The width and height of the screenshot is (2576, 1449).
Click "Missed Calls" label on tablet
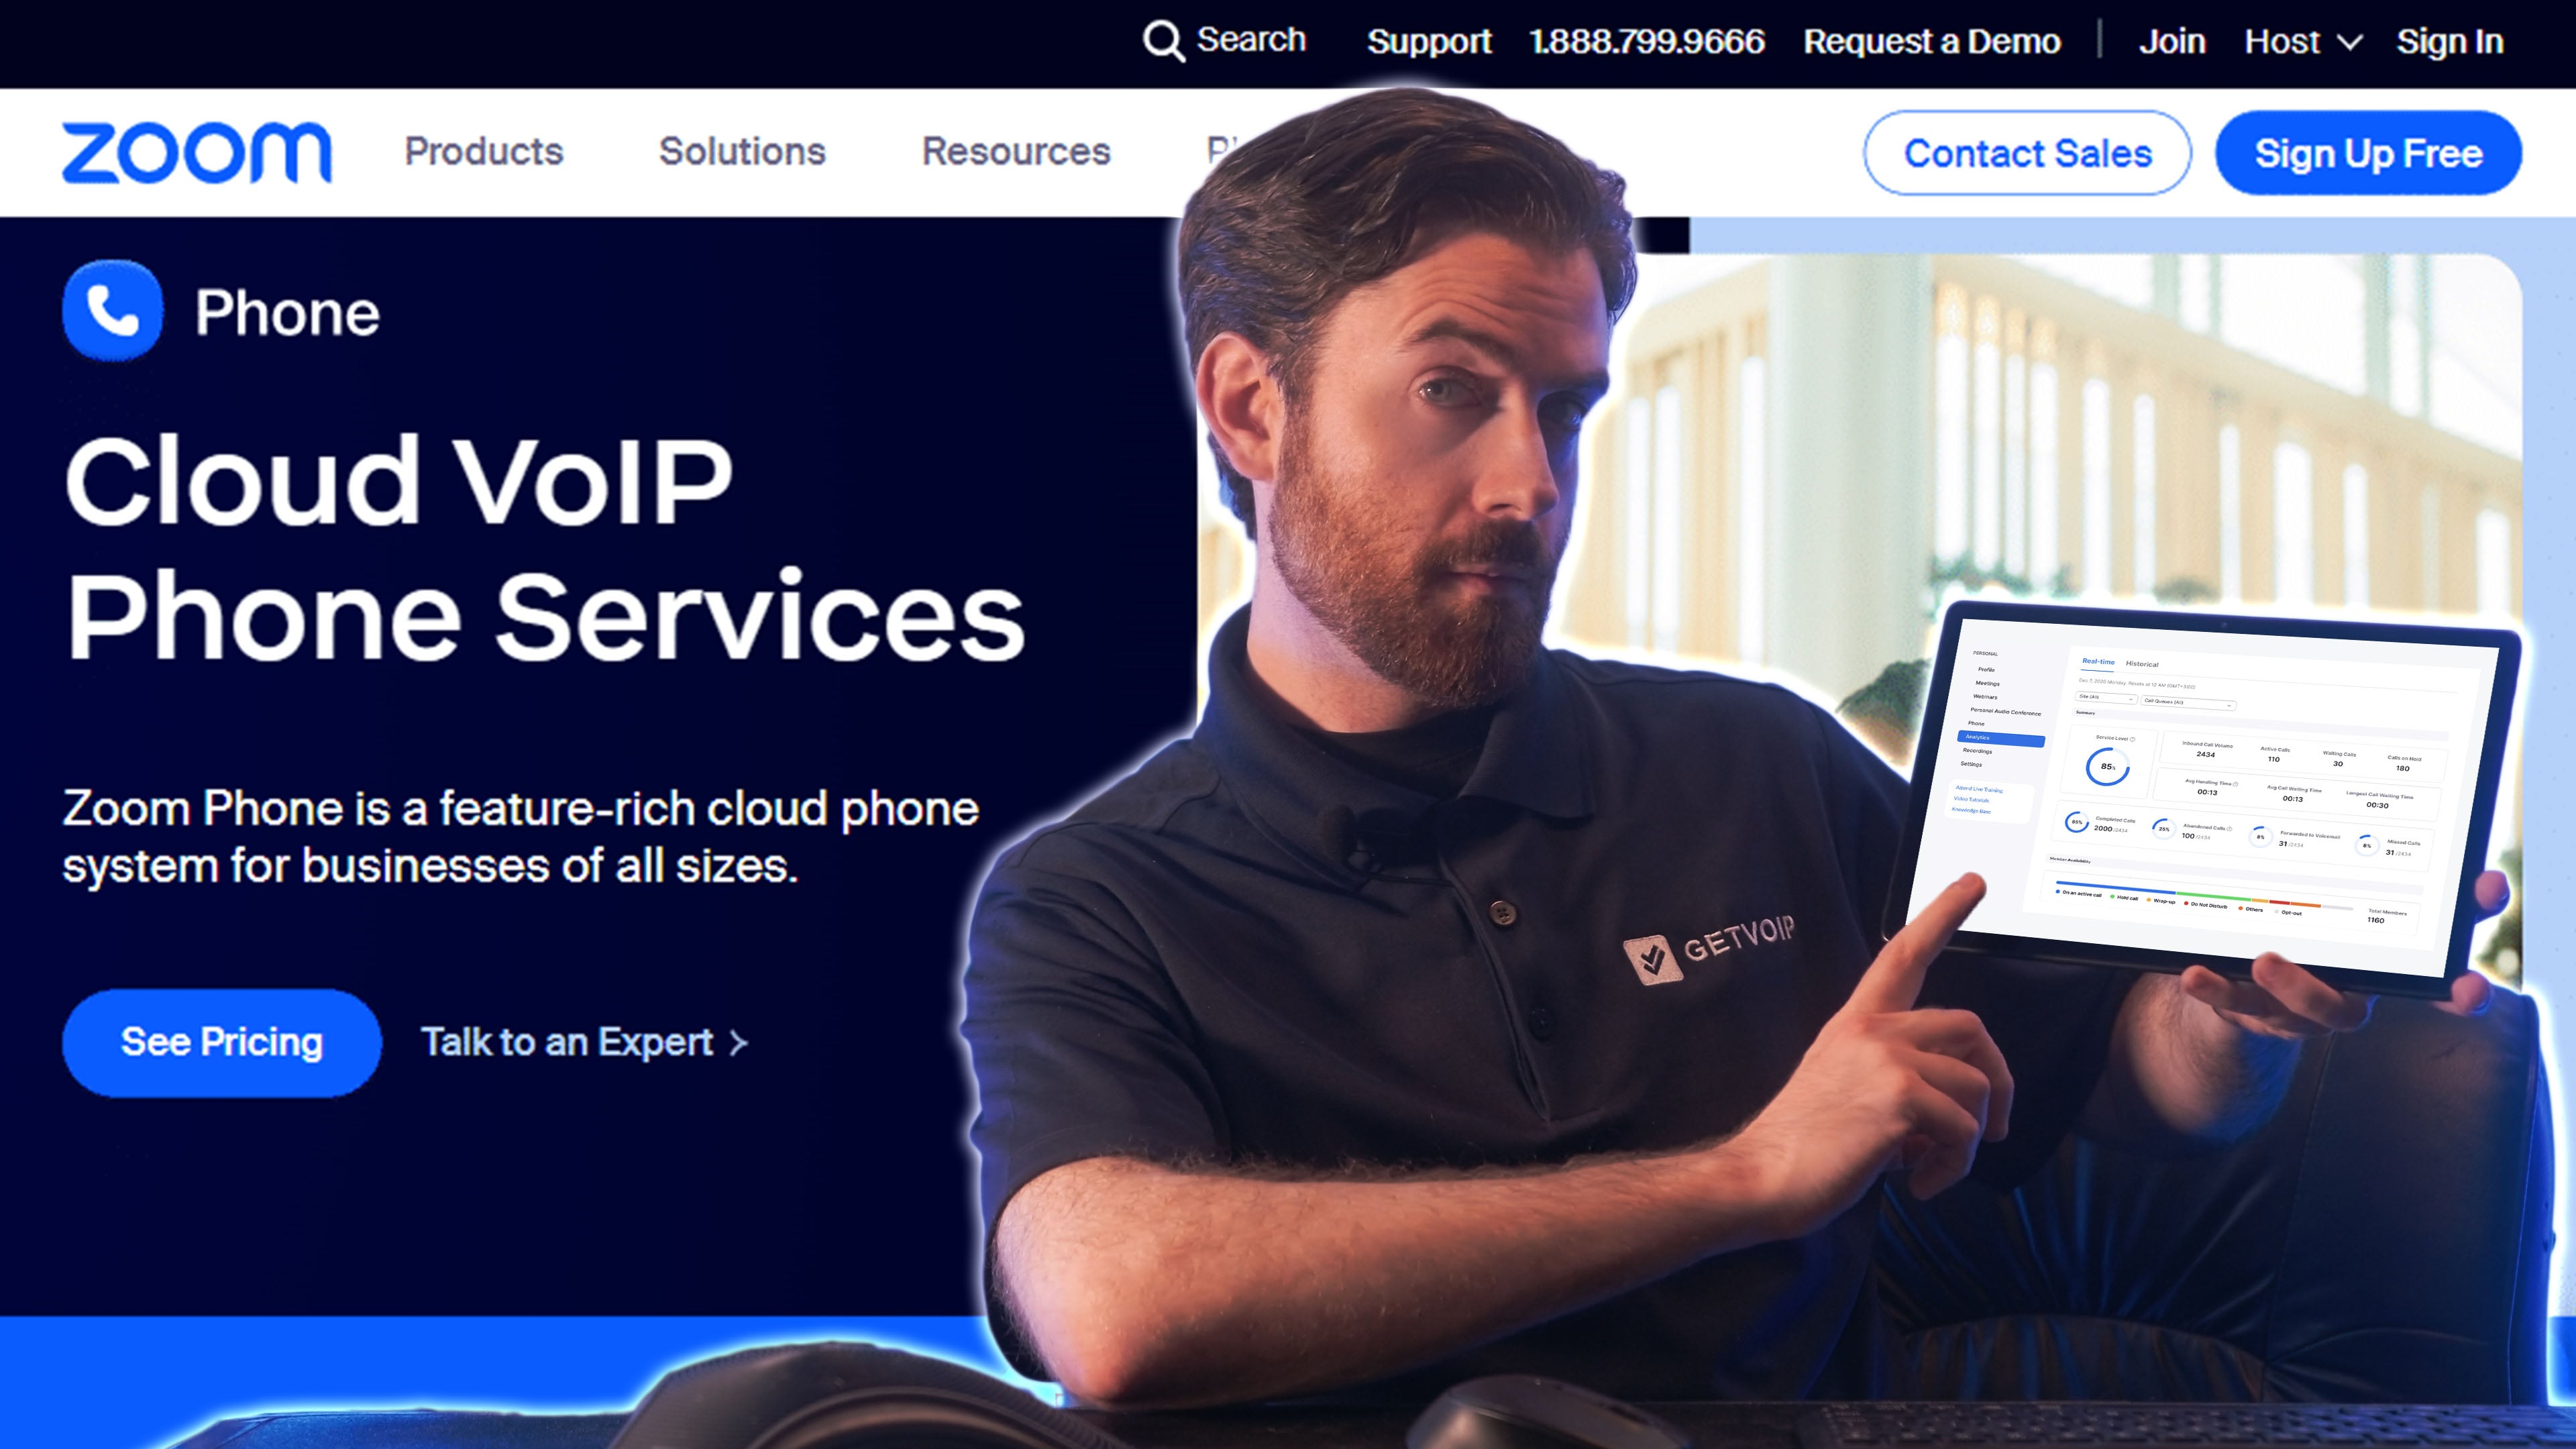pos(2403,843)
